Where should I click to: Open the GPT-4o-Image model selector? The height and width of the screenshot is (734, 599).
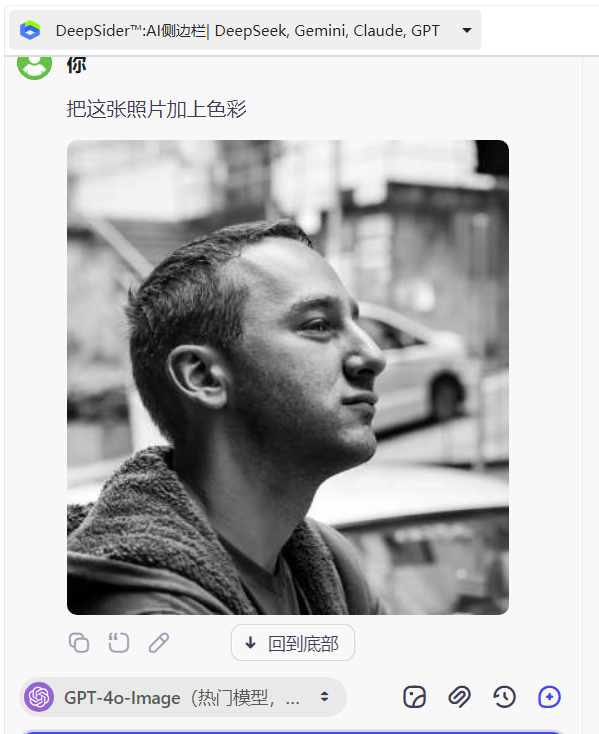(x=183, y=697)
